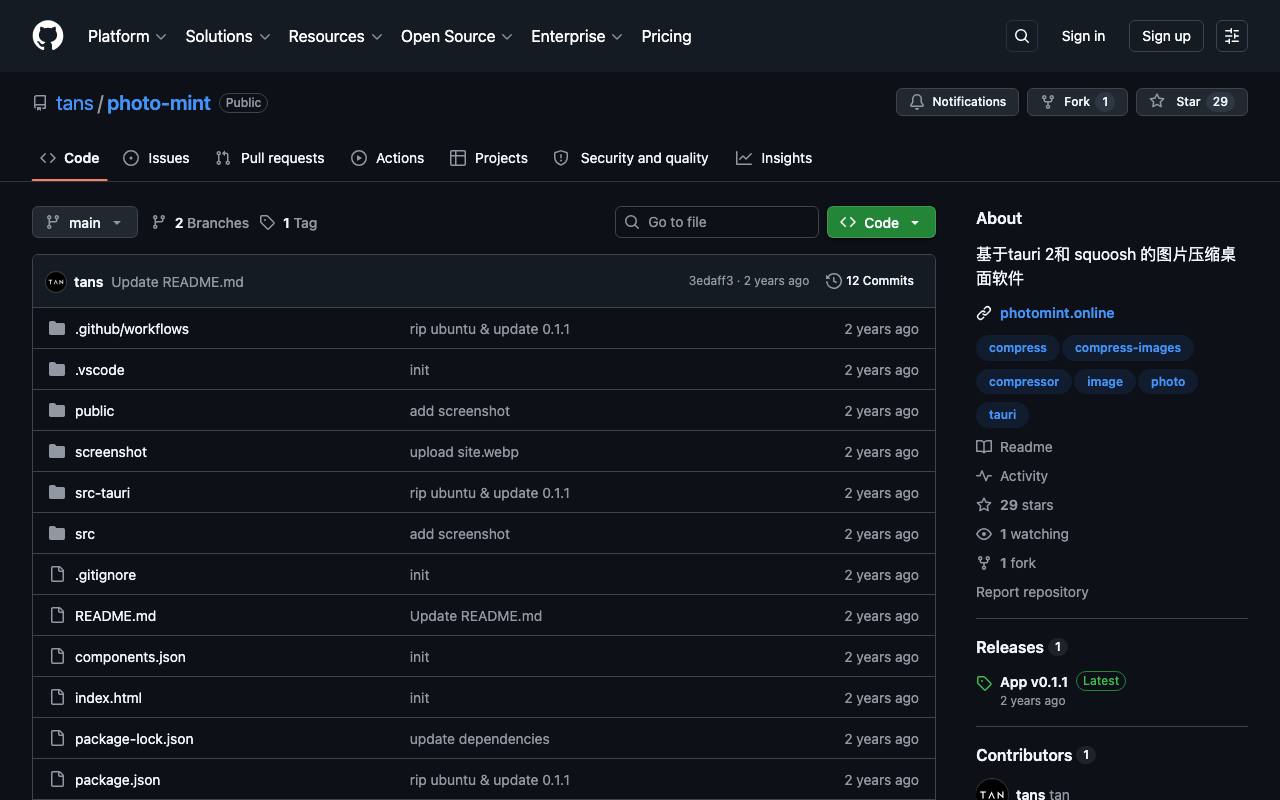1280x800 pixels.
Task: Open the Insights tab
Action: pyautogui.click(x=774, y=158)
